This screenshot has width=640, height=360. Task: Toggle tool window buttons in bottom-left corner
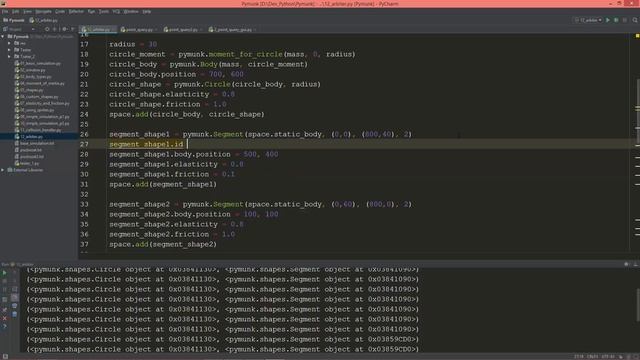(x=5, y=357)
